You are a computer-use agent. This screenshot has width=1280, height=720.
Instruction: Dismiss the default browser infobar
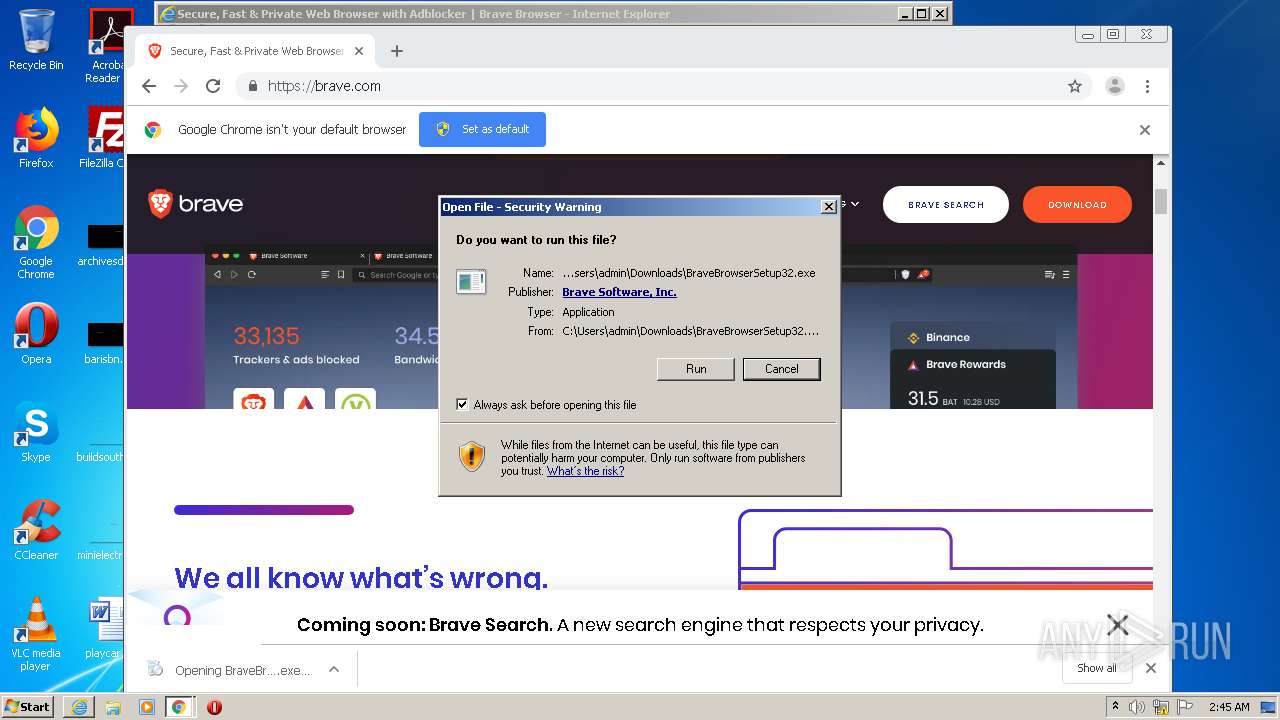pyautogui.click(x=1145, y=130)
